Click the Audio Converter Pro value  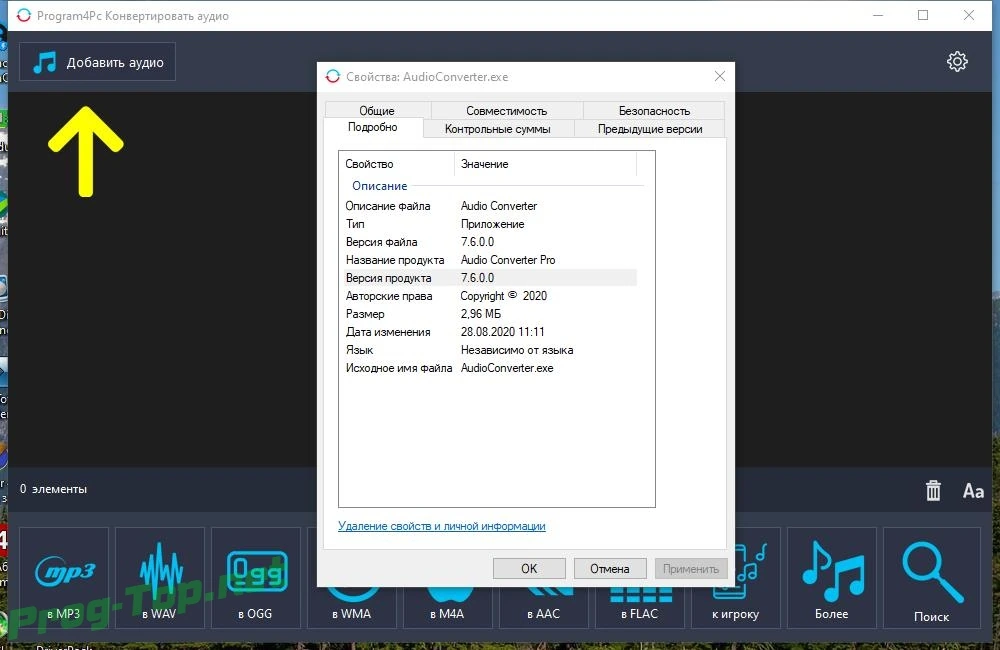508,260
